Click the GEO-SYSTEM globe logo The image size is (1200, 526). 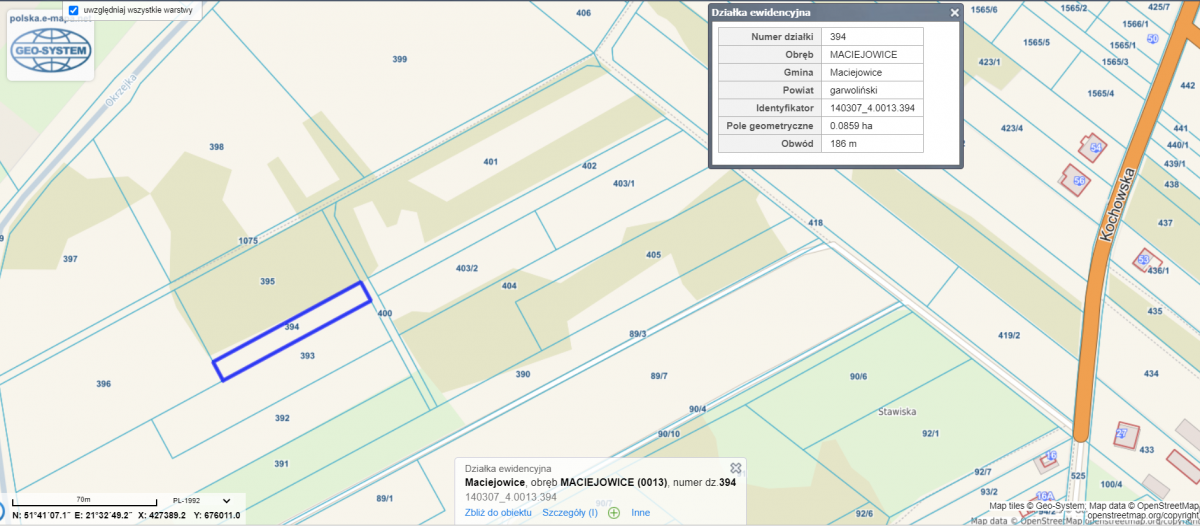click(x=50, y=50)
